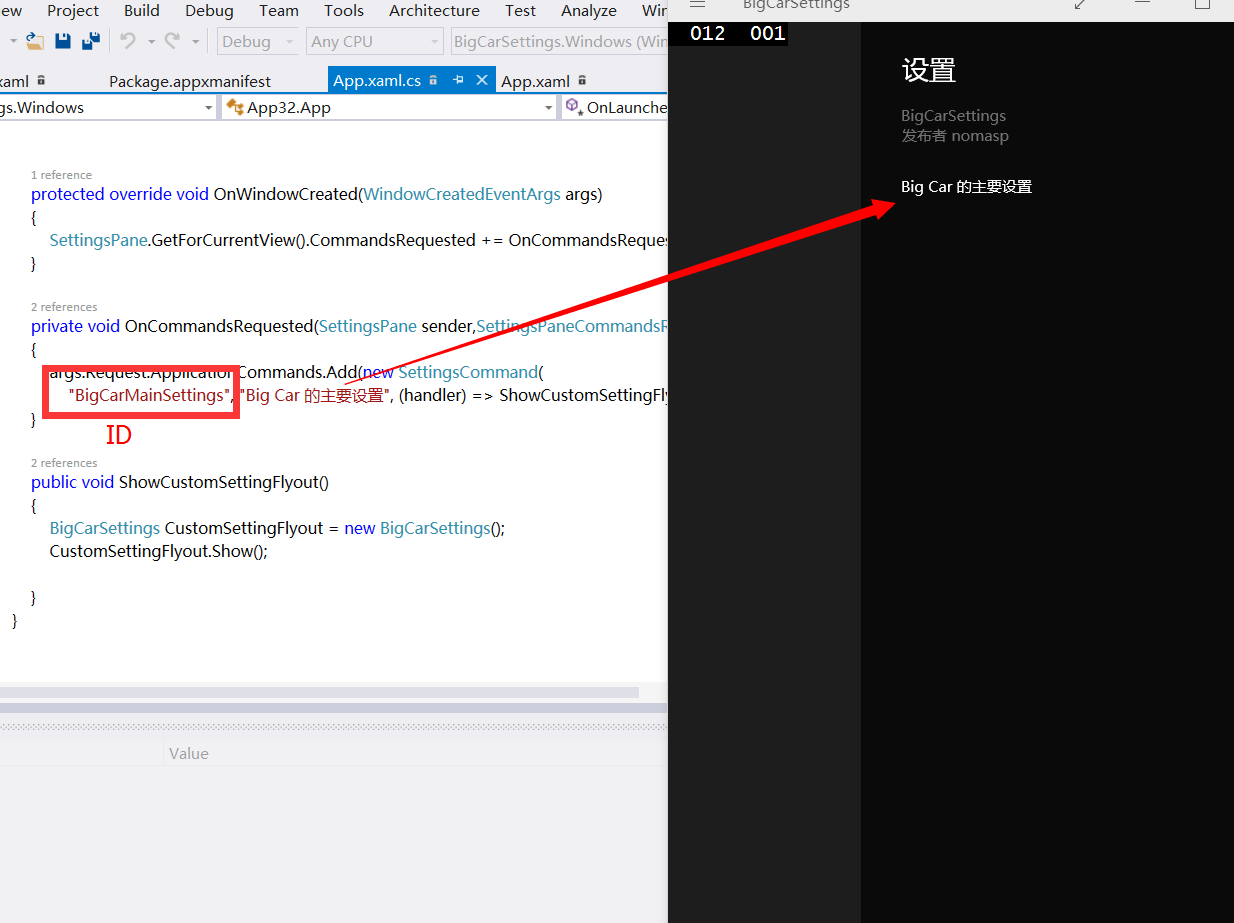Click the Redo arrow icon

(x=172, y=42)
